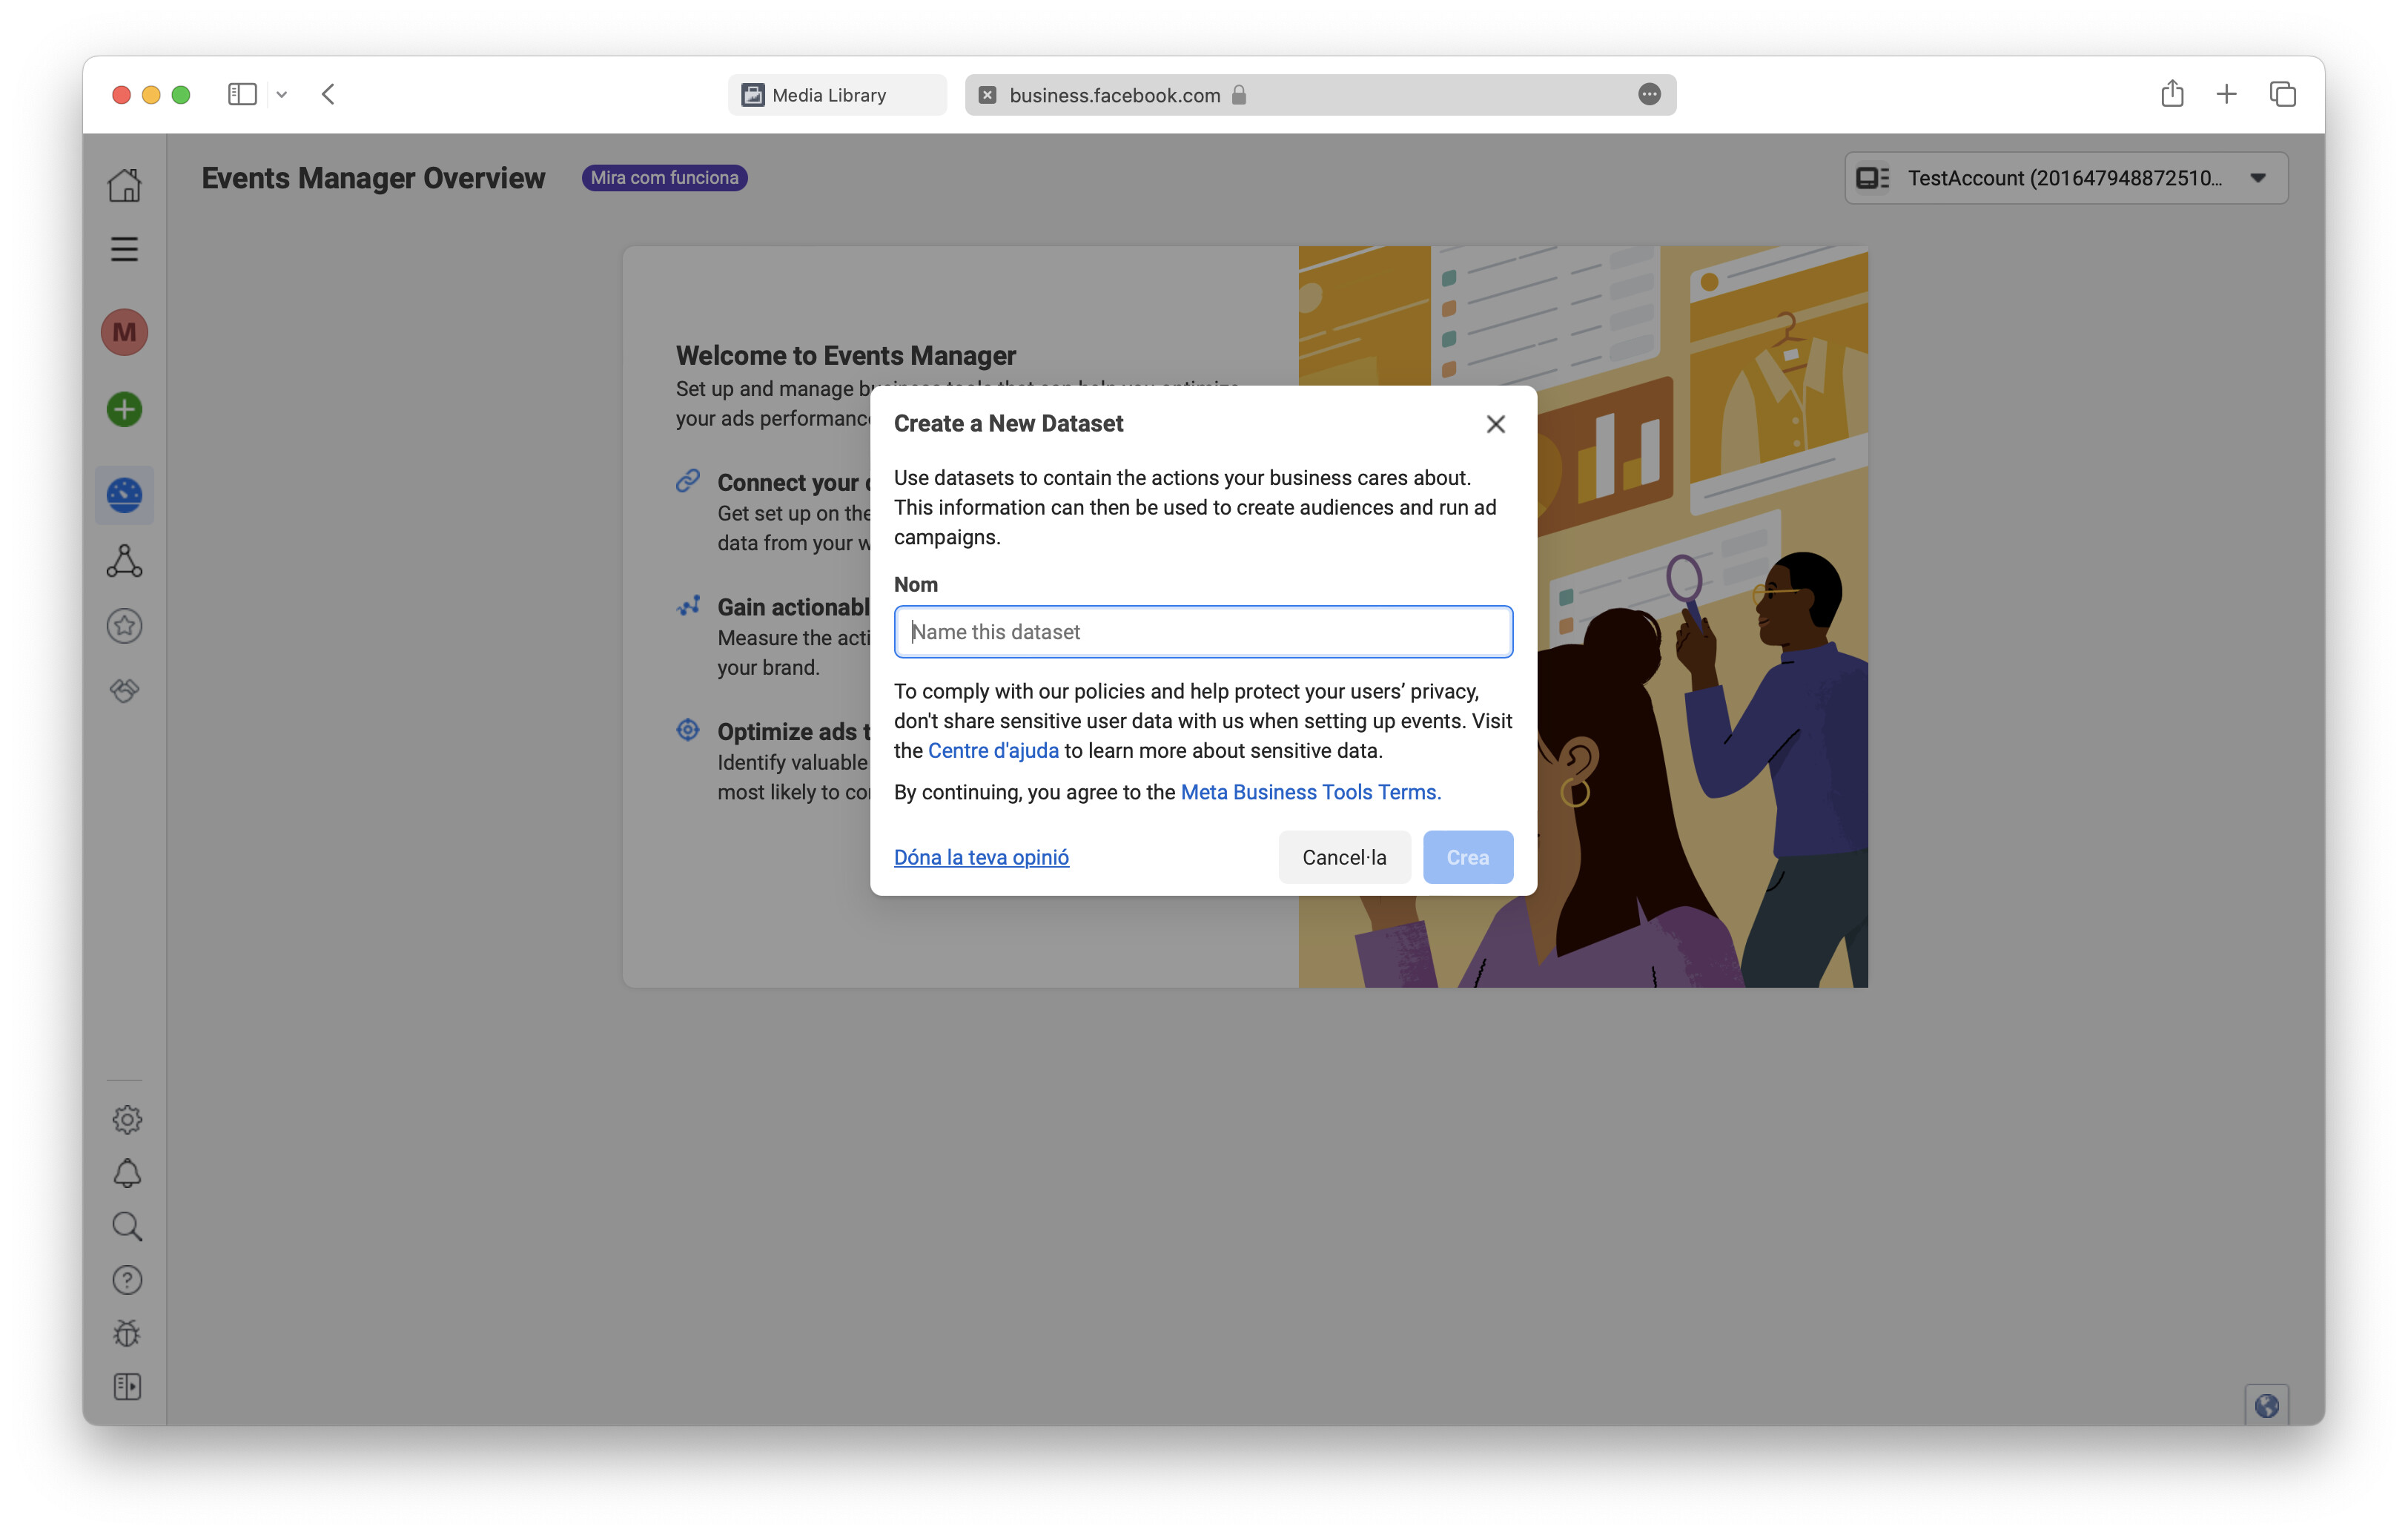
Task: Open the Meta Business Tools Terms link
Action: point(1309,792)
